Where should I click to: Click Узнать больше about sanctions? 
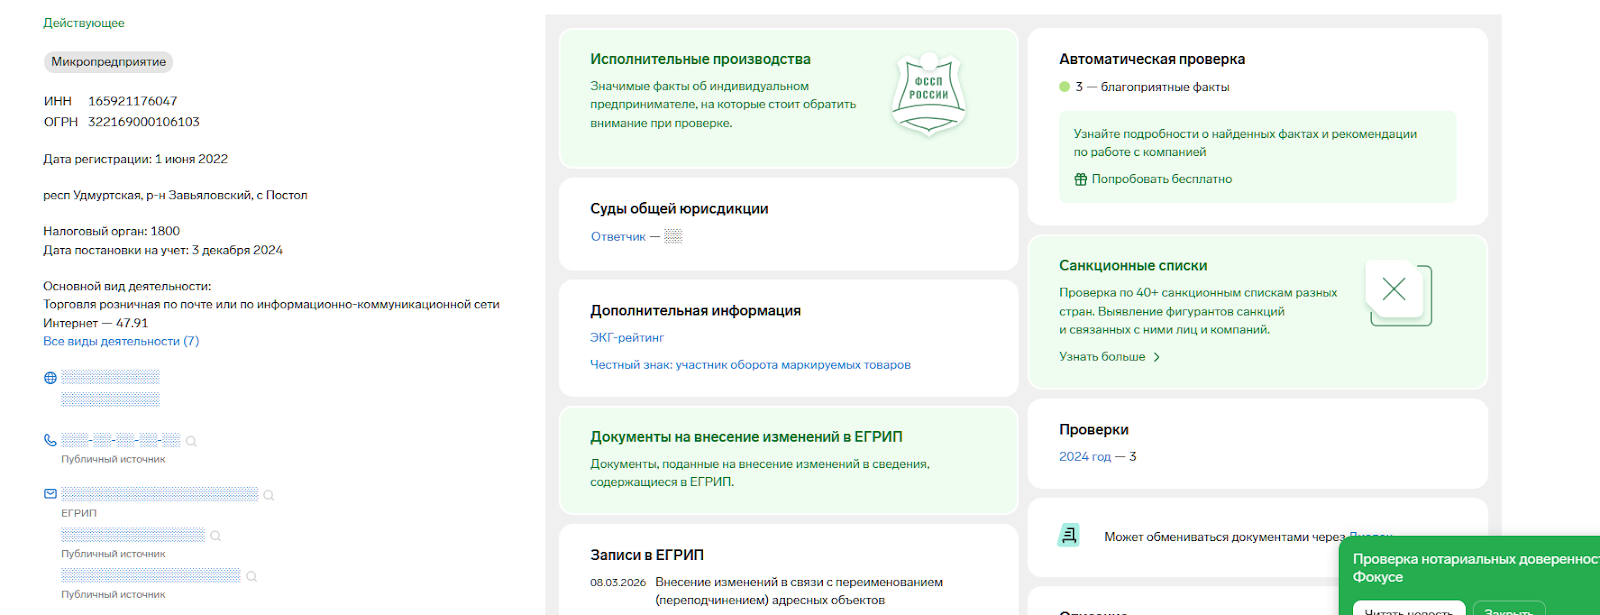1102,357
